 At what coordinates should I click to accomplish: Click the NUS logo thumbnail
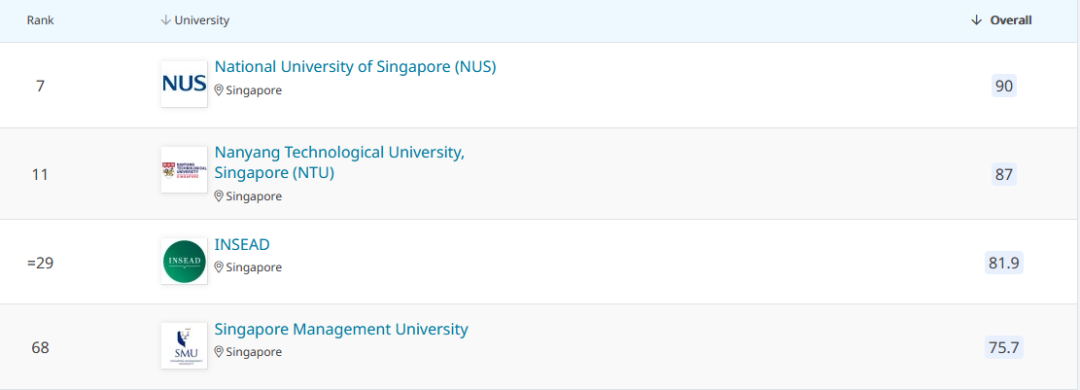click(184, 84)
